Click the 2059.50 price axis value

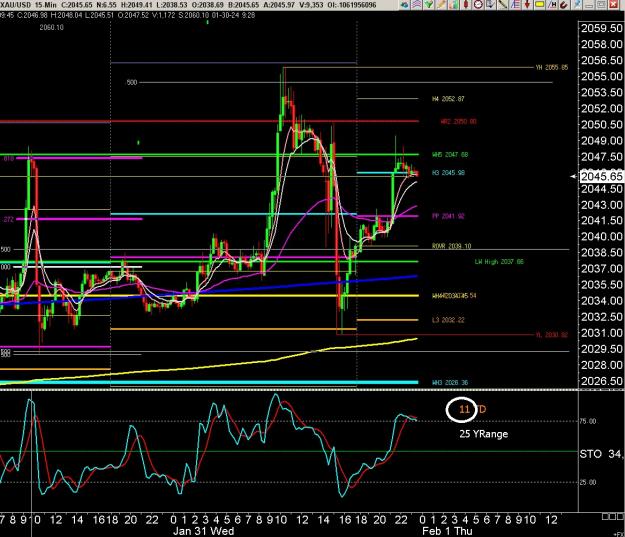(601, 28)
